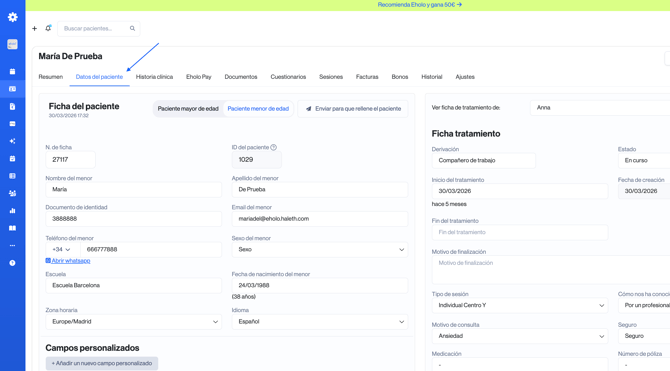
Task: Go to the Eholo Pay tab
Action: [x=199, y=77]
